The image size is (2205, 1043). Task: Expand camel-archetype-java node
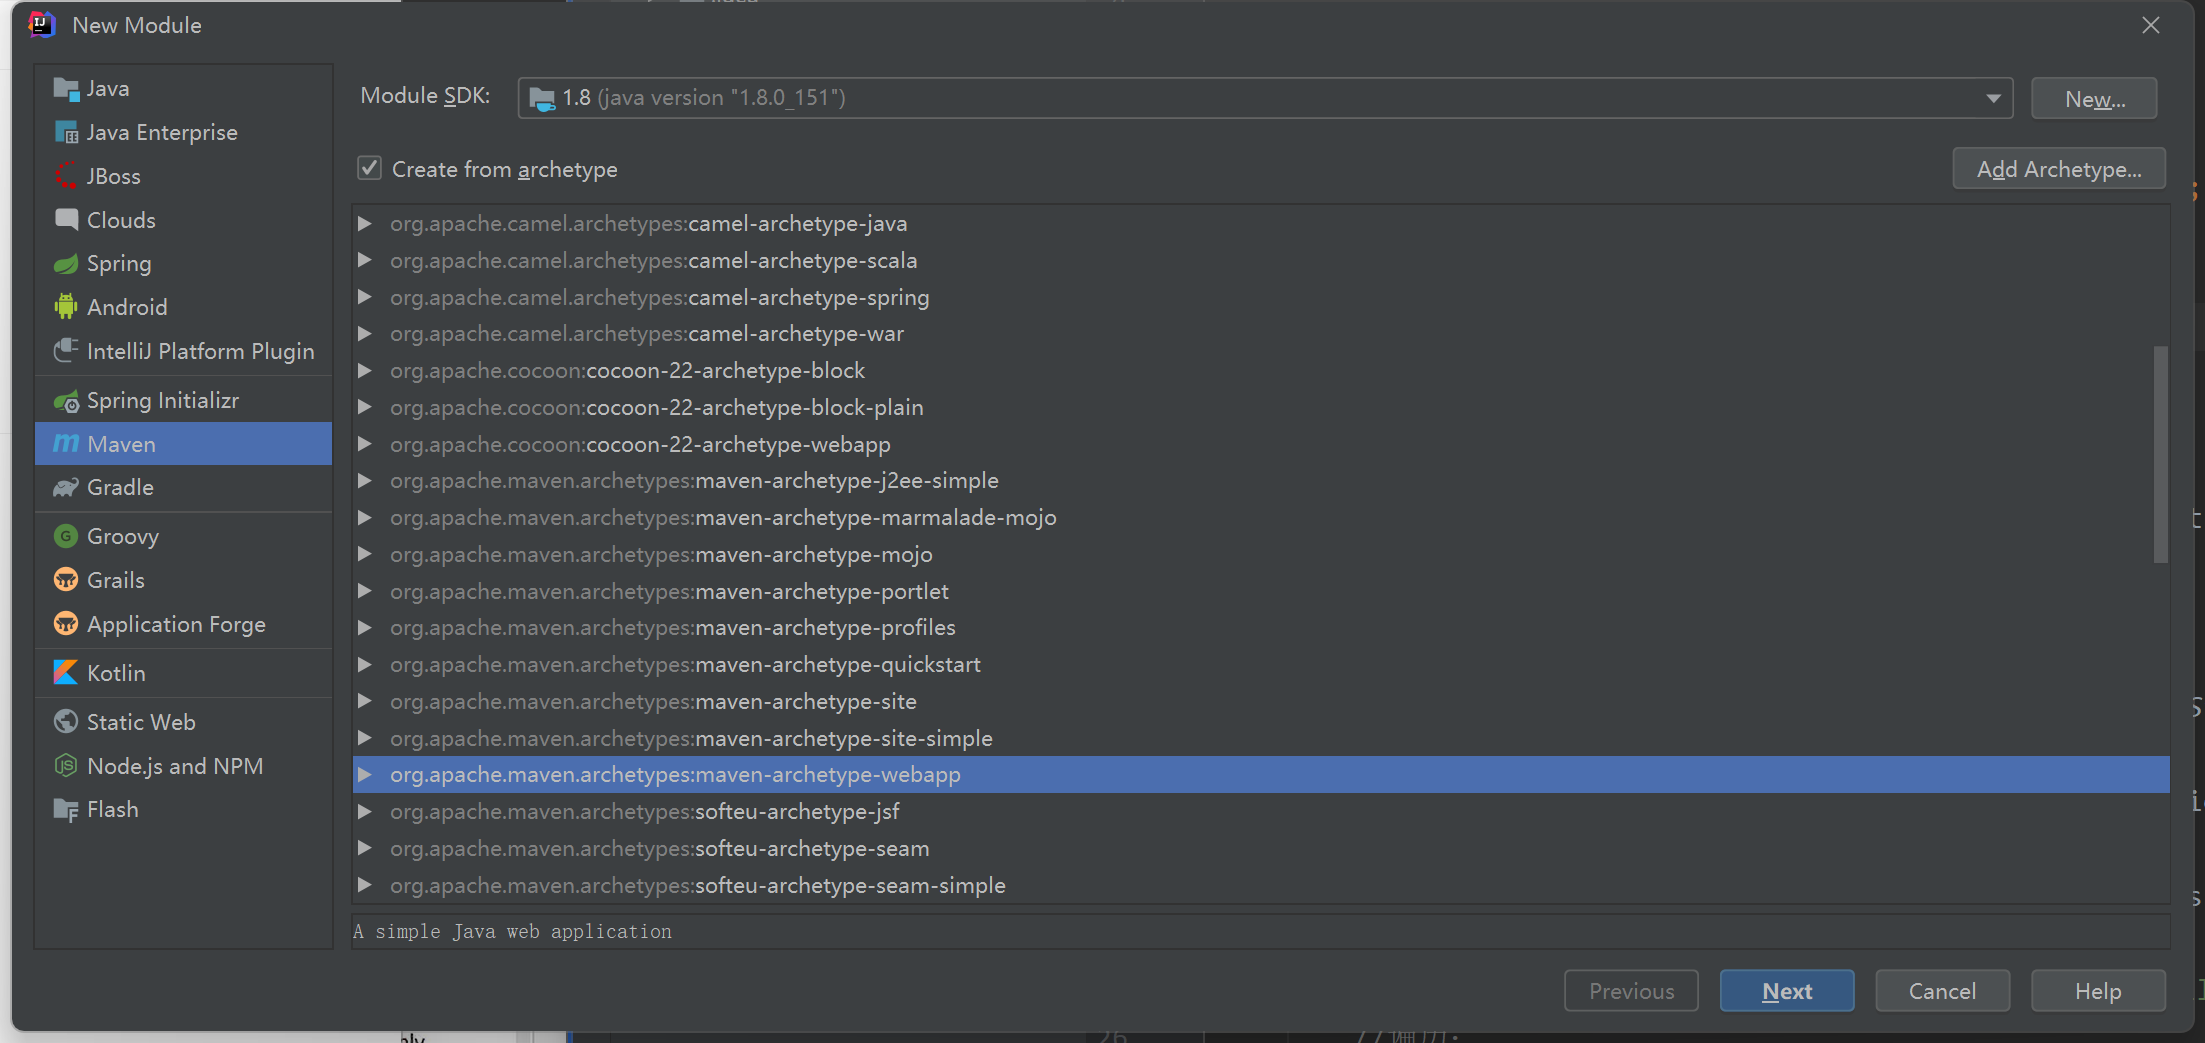coord(365,223)
